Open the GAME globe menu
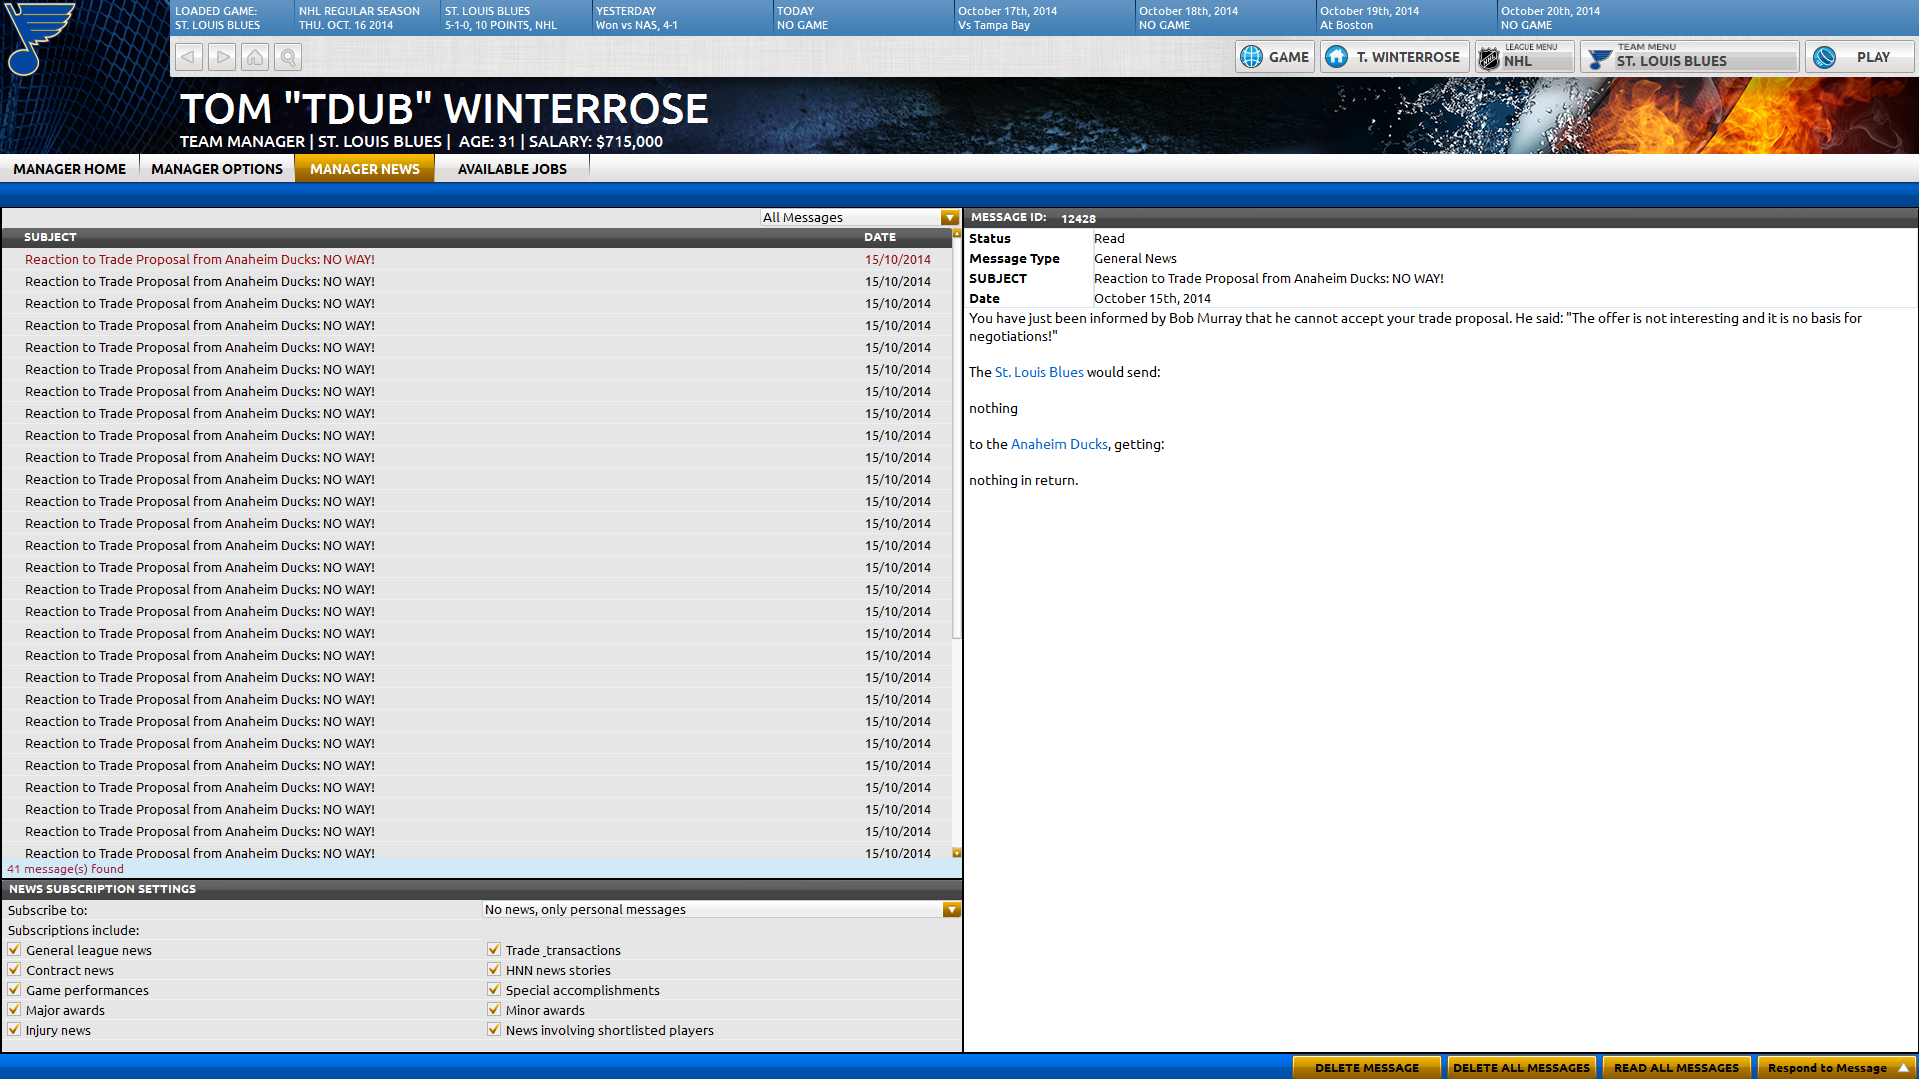Image resolution: width=1919 pixels, height=1079 pixels. click(1275, 57)
